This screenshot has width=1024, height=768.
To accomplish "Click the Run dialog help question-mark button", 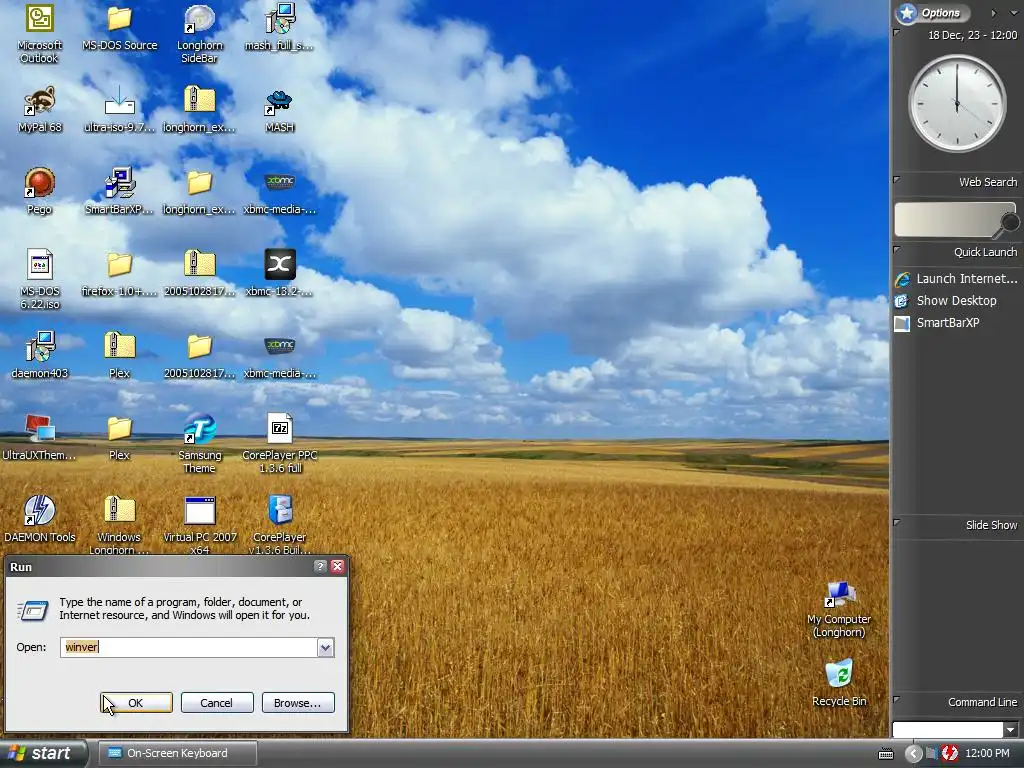I will tap(320, 566).
